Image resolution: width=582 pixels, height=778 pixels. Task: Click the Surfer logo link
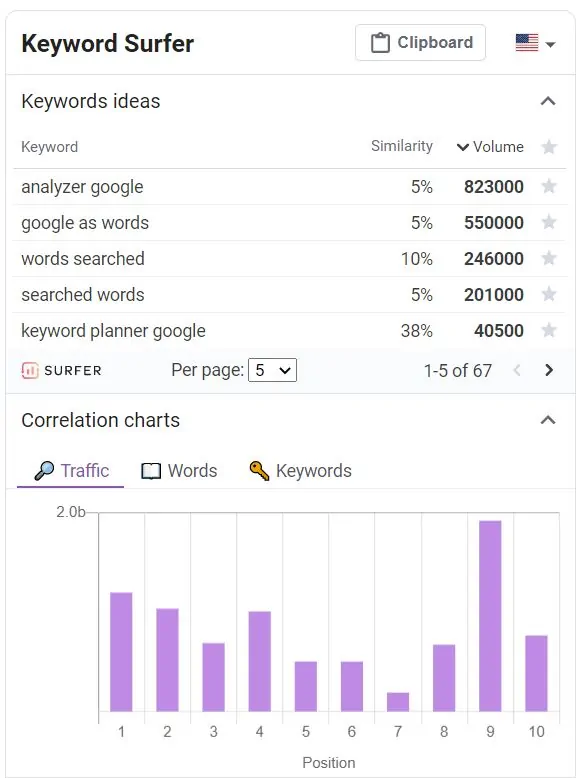click(62, 371)
